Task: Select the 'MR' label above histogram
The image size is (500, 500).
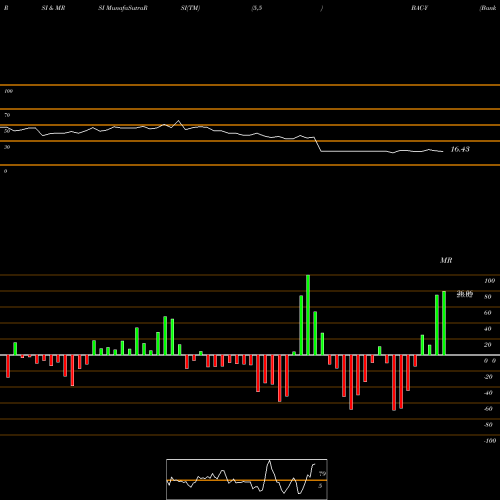Action: (x=446, y=260)
